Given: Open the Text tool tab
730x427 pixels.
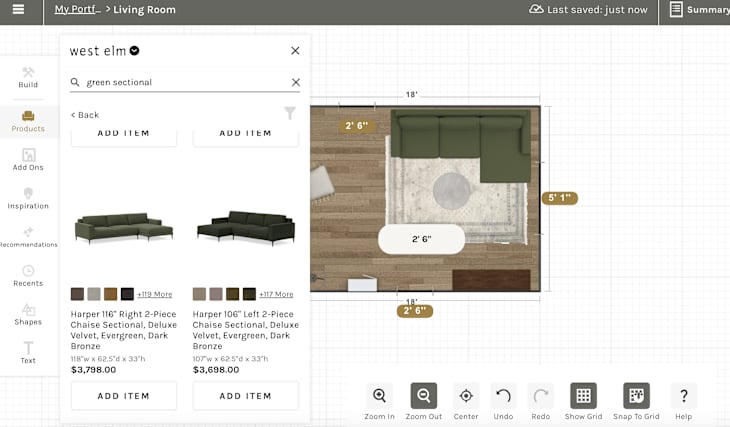Looking at the screenshot, I should (x=28, y=352).
